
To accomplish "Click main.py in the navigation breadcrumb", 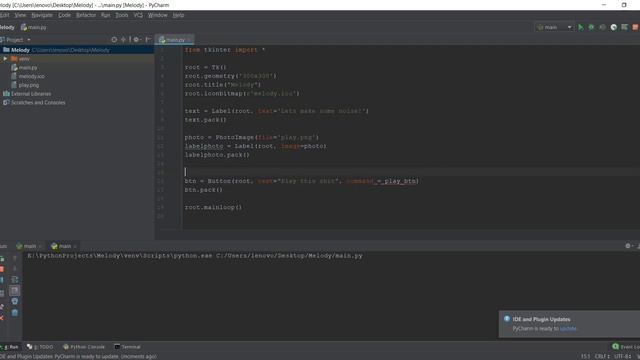I will pyautogui.click(x=37, y=27).
